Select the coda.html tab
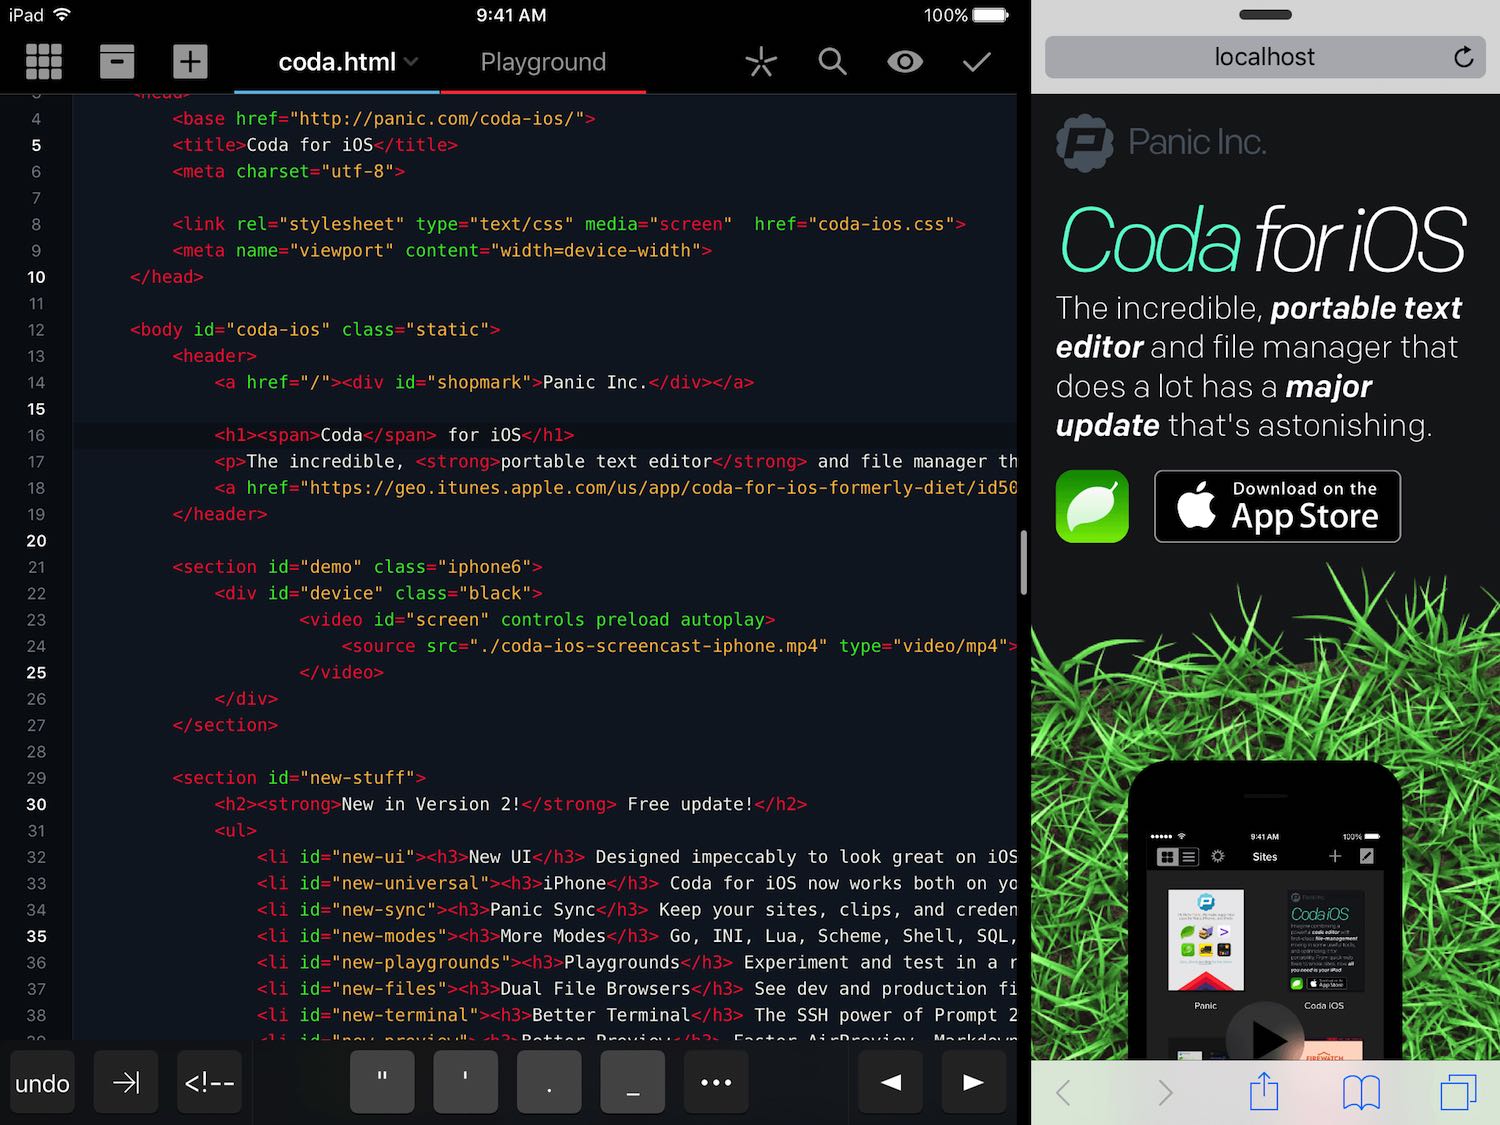This screenshot has height=1125, width=1500. click(x=336, y=62)
